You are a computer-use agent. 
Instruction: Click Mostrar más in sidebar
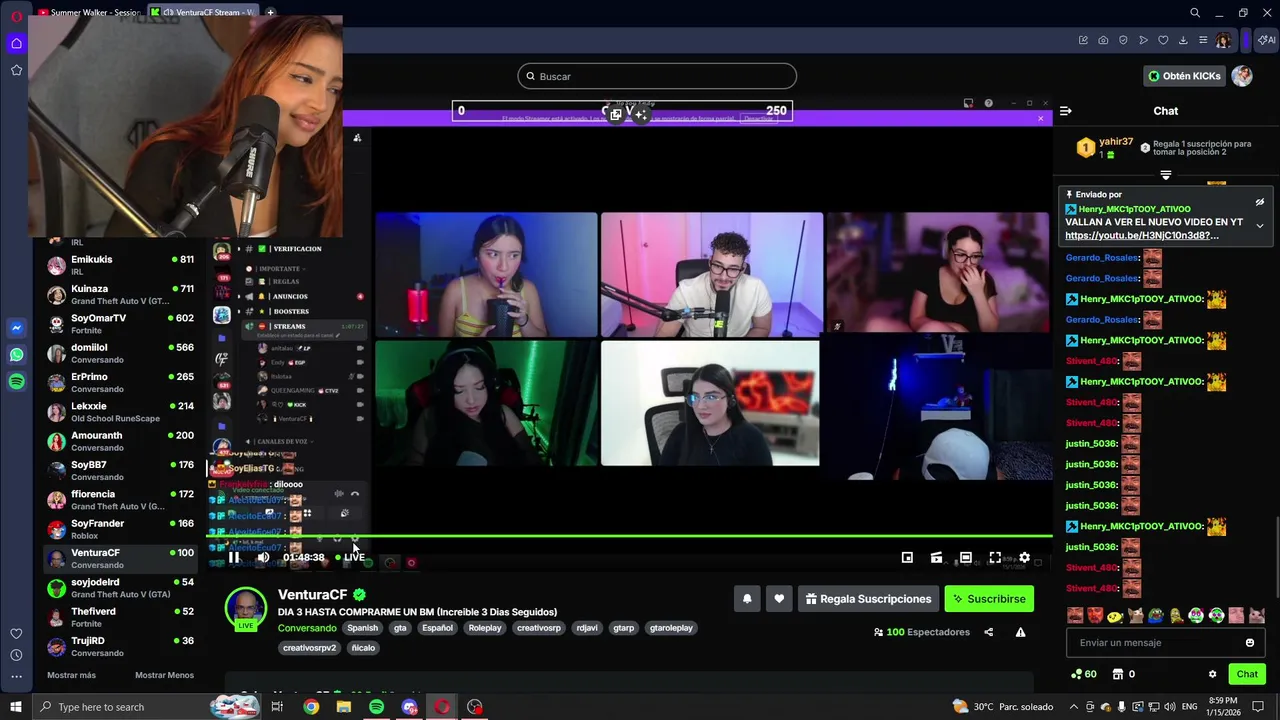coord(72,675)
